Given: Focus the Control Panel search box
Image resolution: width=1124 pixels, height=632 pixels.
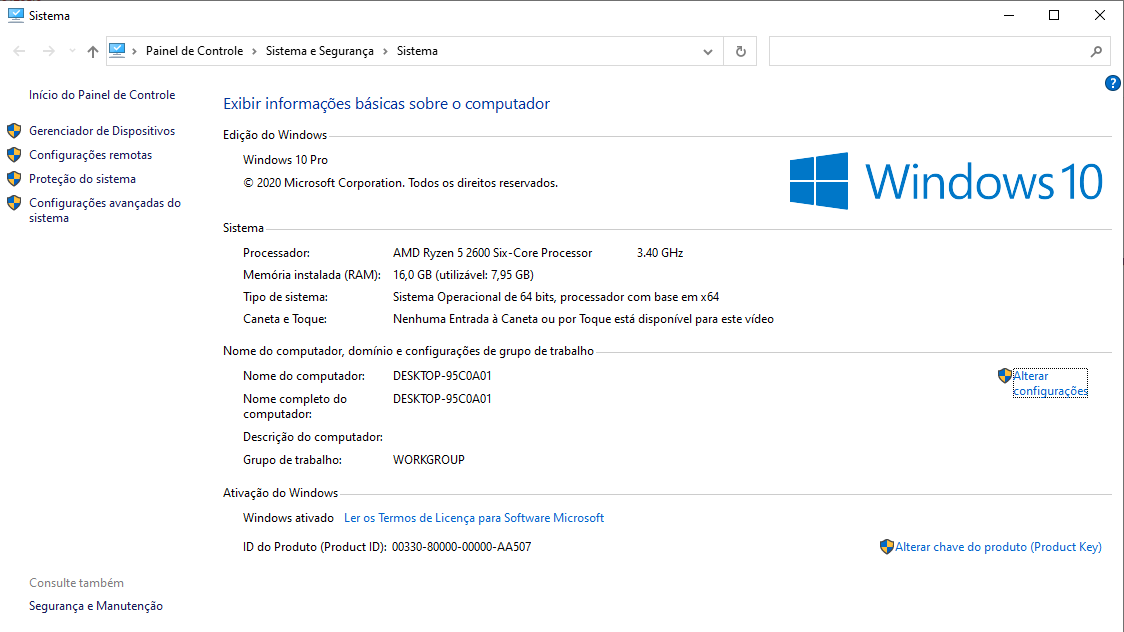Looking at the screenshot, I should (x=928, y=52).
